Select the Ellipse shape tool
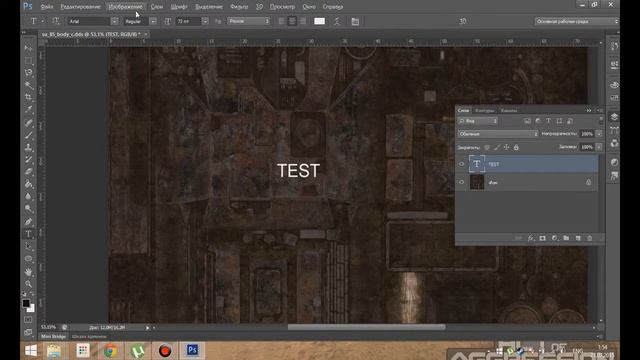Screen dimensions: 640x360 coord(28,259)
